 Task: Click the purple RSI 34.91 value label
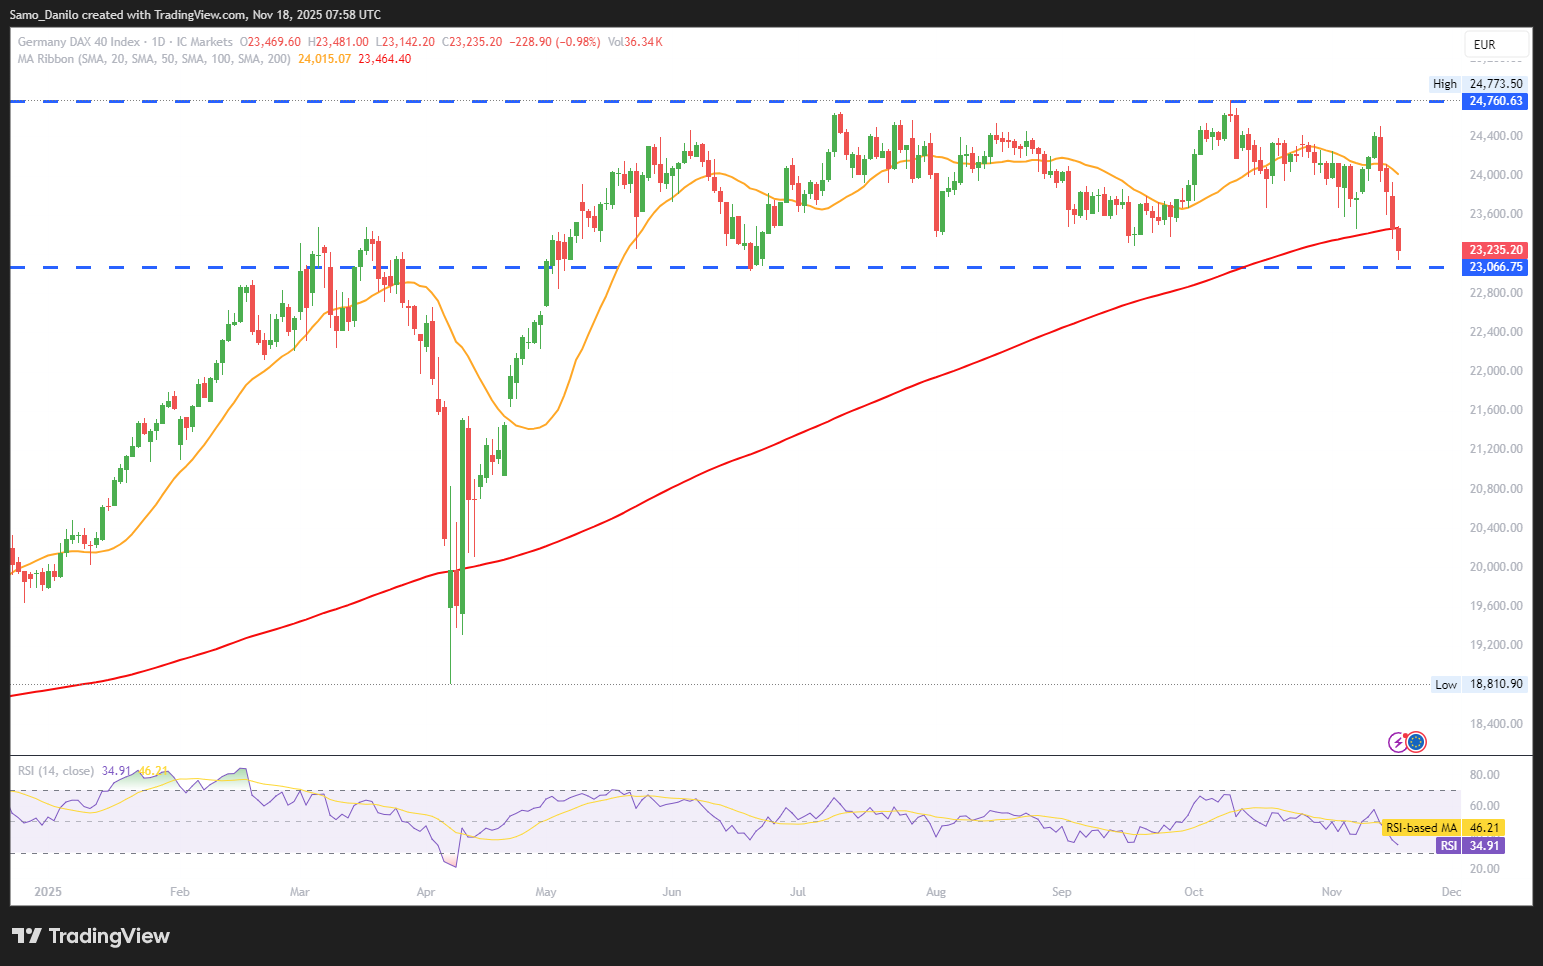pyautogui.click(x=1470, y=846)
